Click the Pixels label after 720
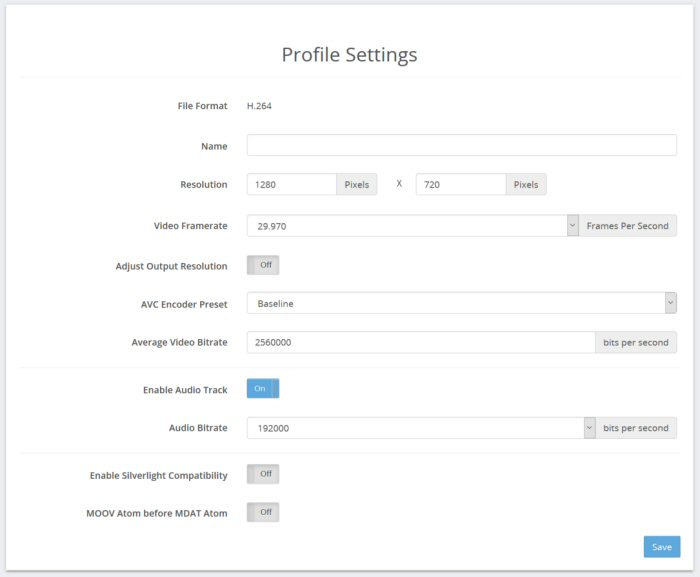The height and width of the screenshot is (577, 700). click(x=526, y=184)
